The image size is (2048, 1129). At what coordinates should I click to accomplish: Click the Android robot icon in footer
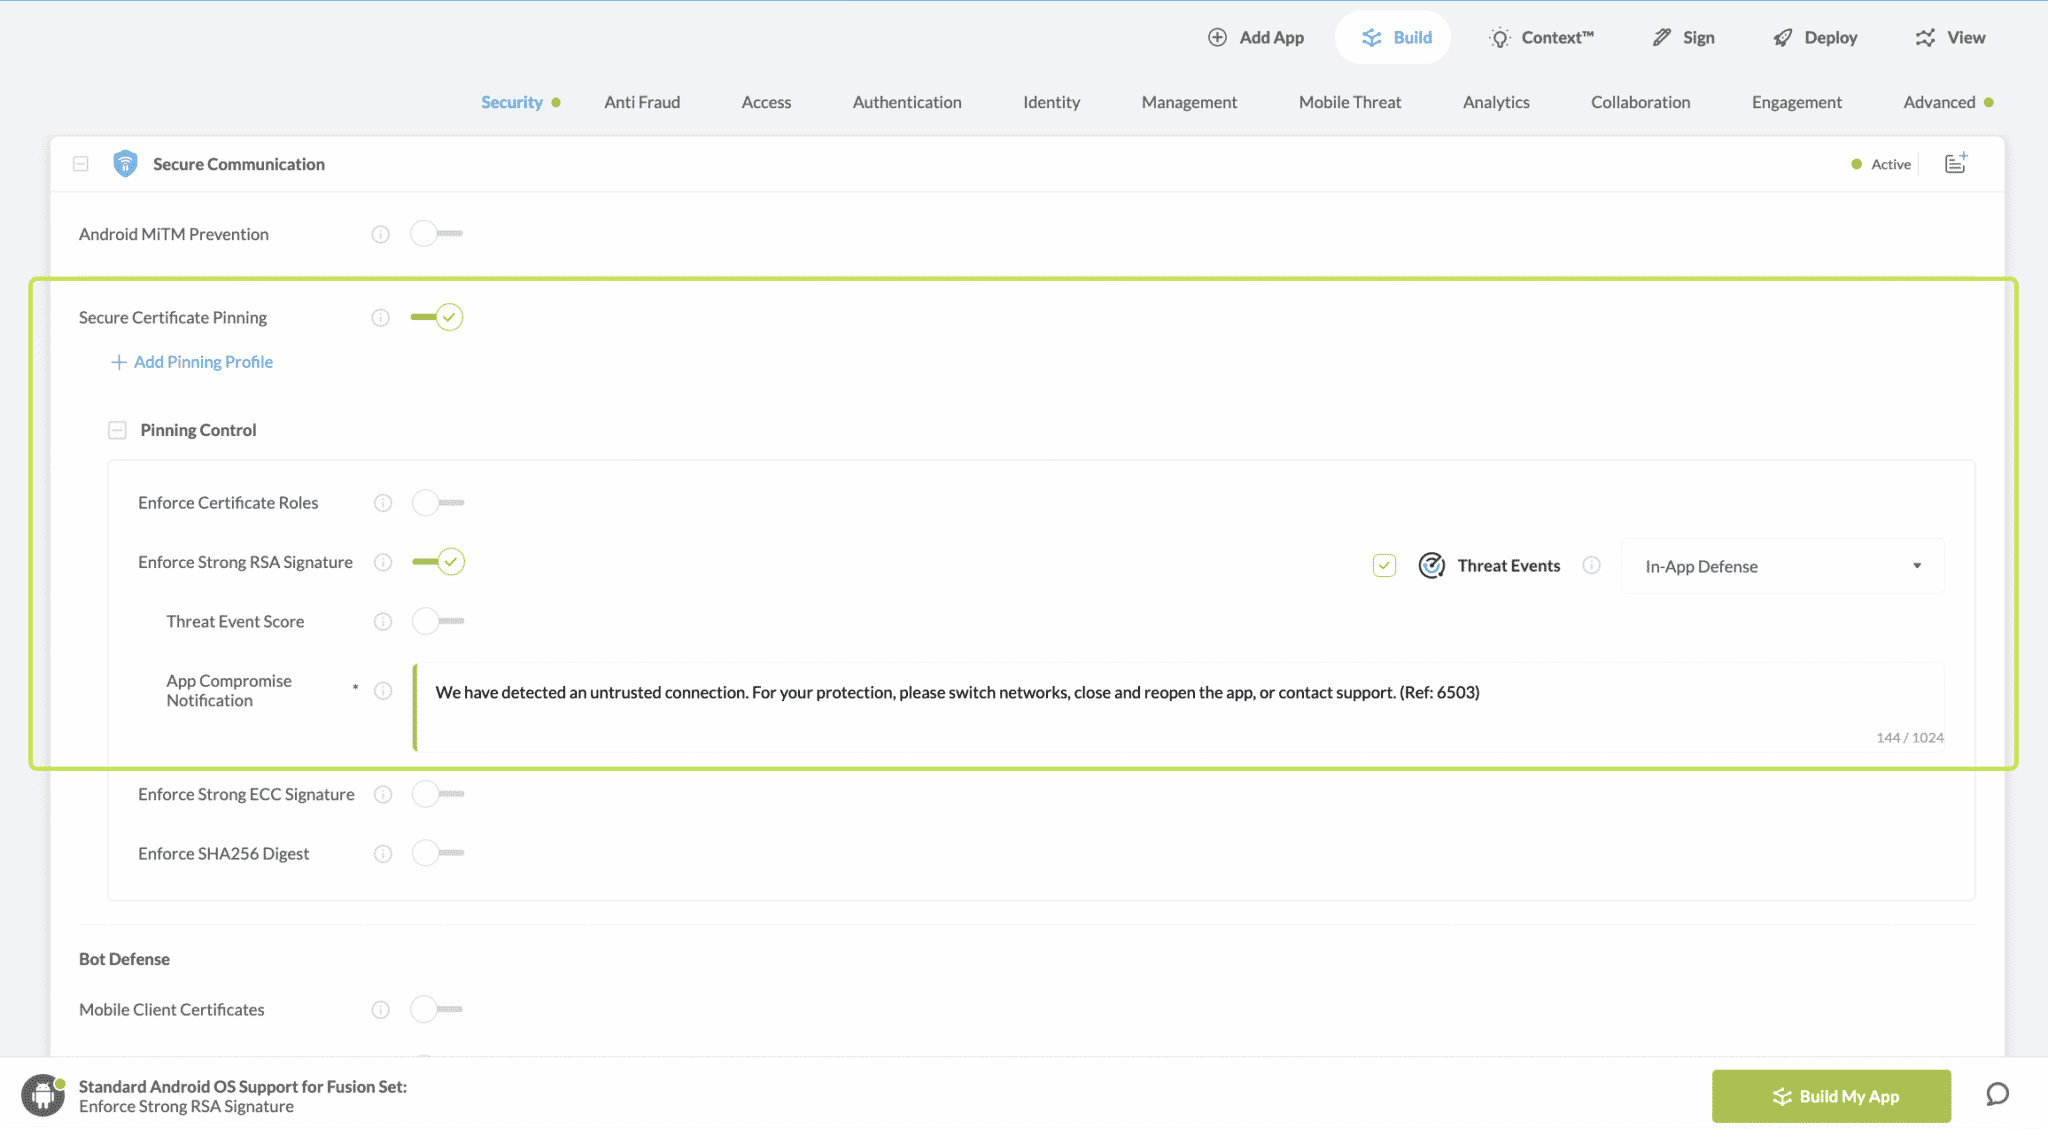pos(43,1095)
